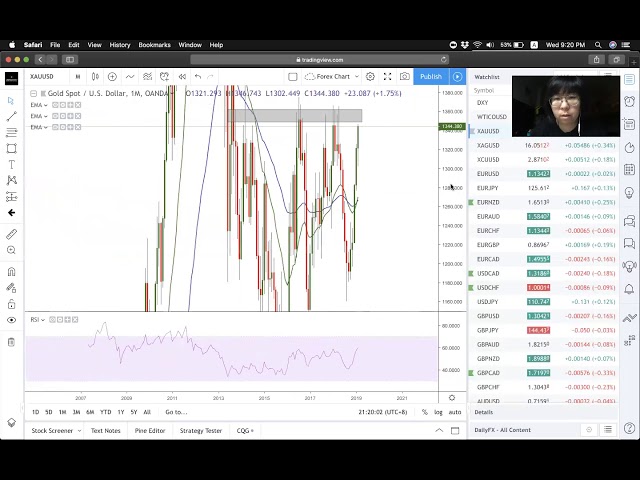This screenshot has width=640, height=480.
Task: Take chart snapshot with camera icon
Action: pyautogui.click(x=404, y=77)
